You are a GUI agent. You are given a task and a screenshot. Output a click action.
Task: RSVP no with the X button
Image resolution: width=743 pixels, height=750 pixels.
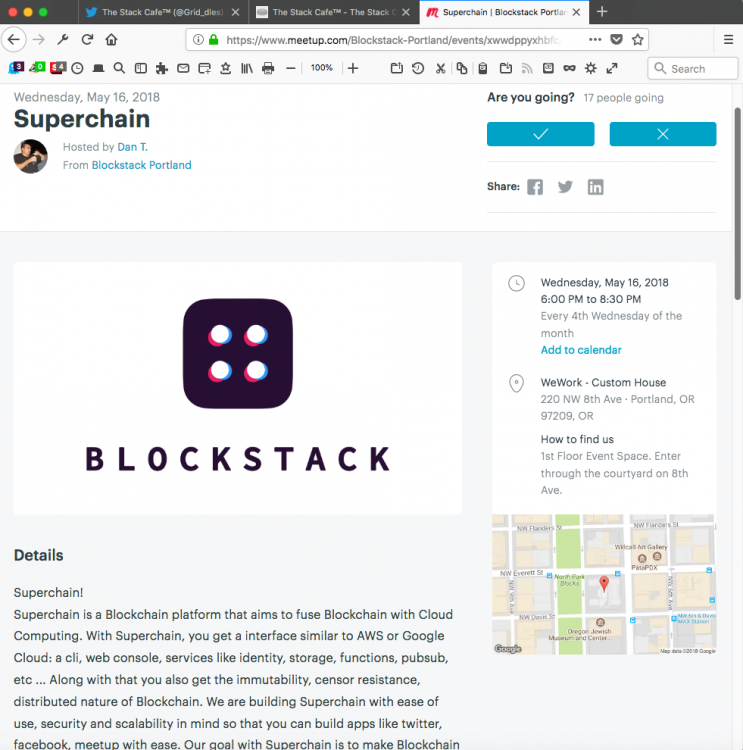663,134
